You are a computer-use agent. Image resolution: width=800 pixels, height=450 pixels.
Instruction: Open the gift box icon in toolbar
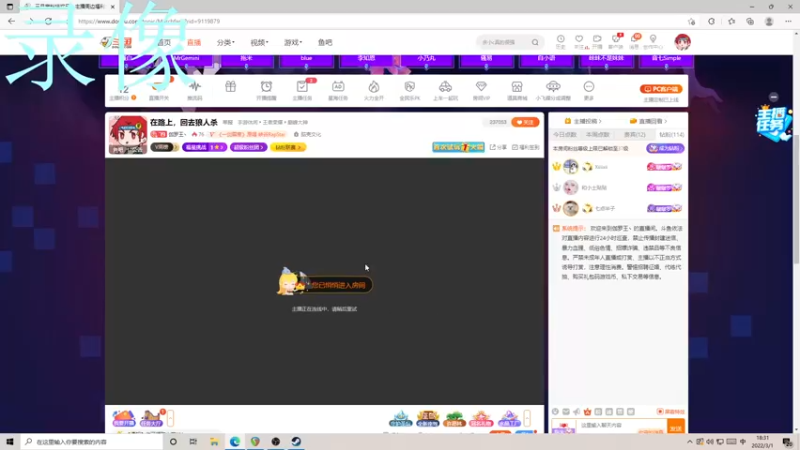231,87
